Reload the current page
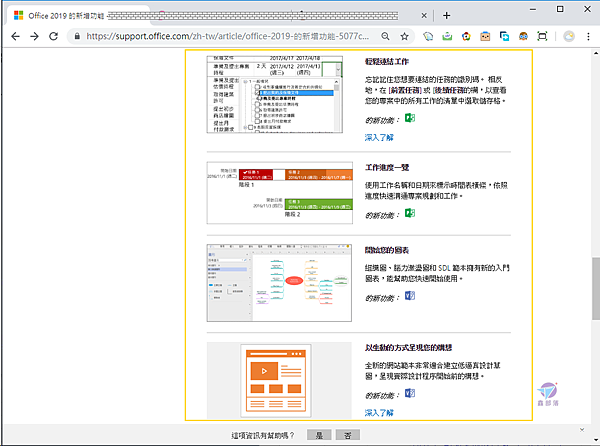Viewport: 600px width, 446px height. (54, 36)
